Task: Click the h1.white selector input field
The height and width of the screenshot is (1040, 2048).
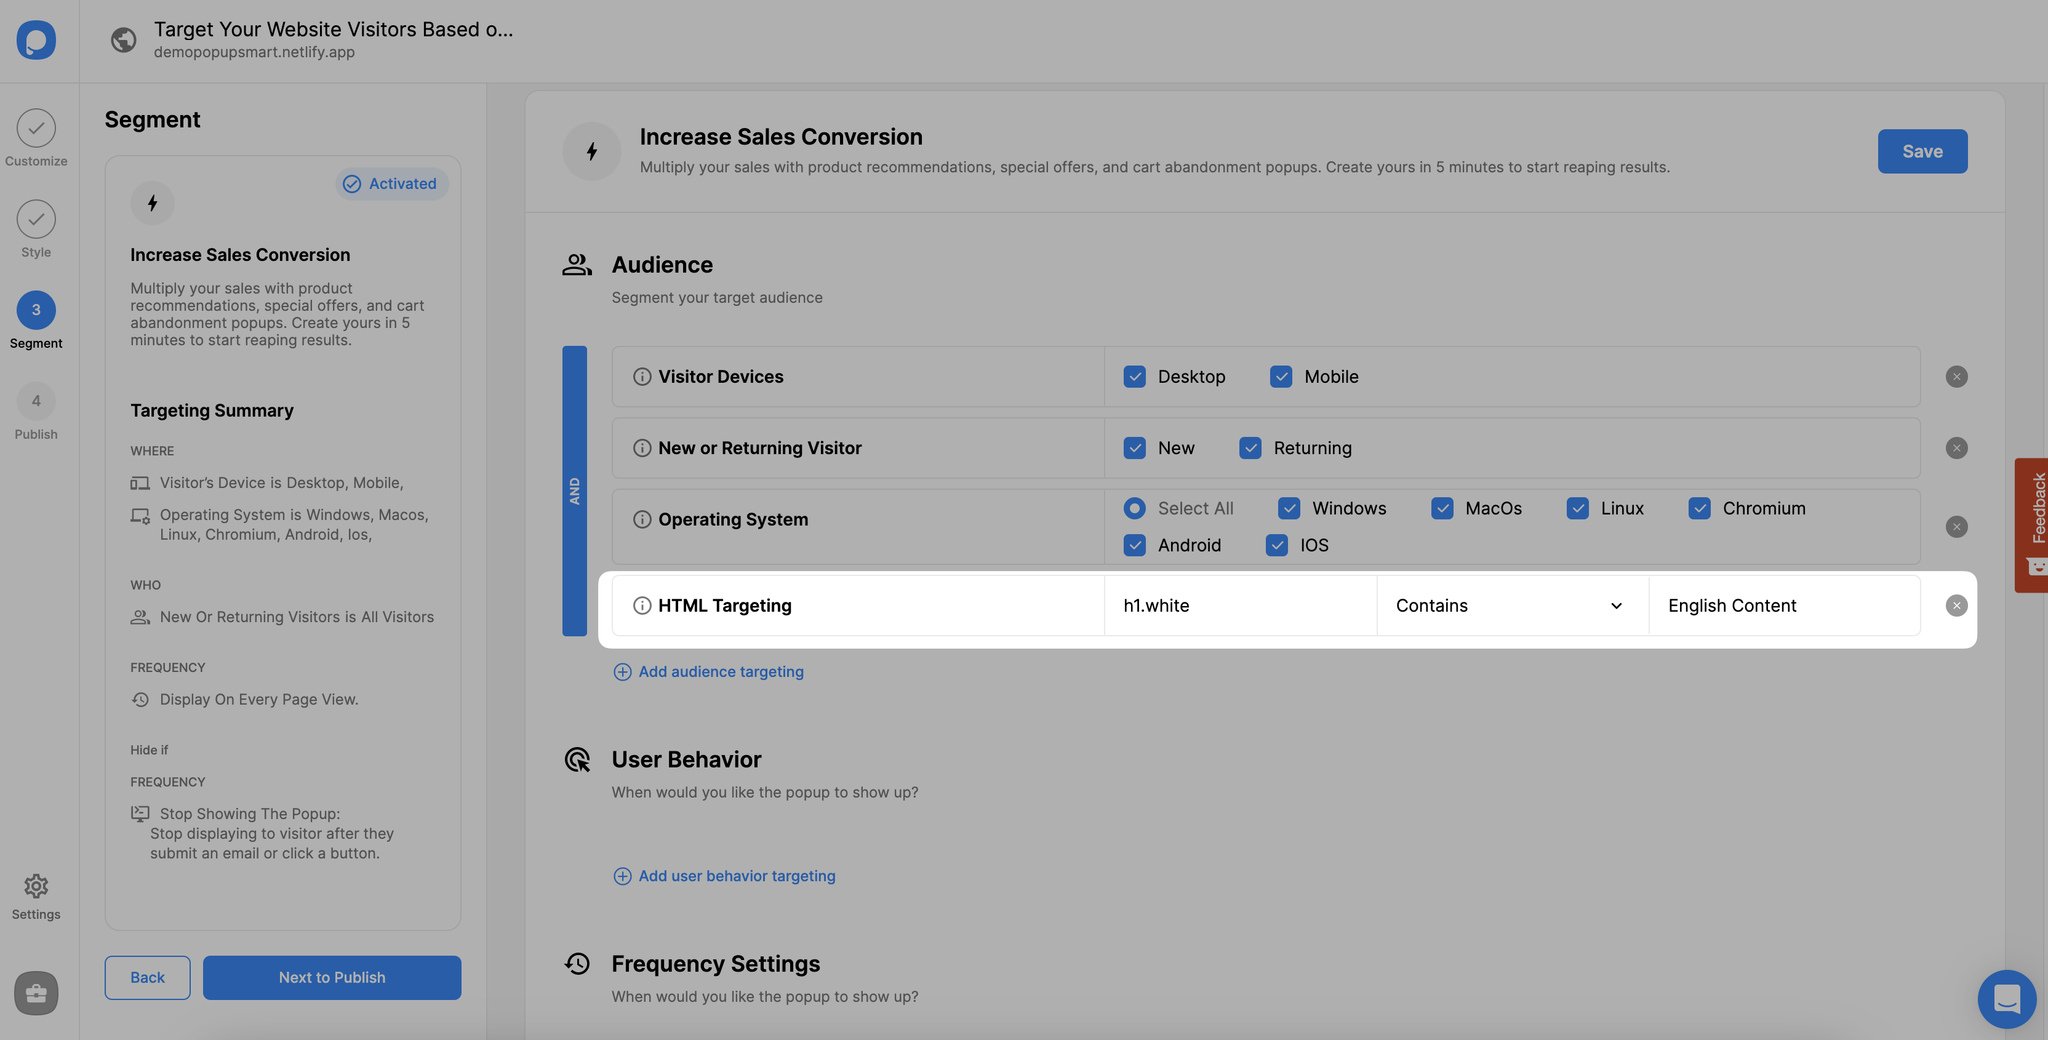Action: click(1240, 605)
